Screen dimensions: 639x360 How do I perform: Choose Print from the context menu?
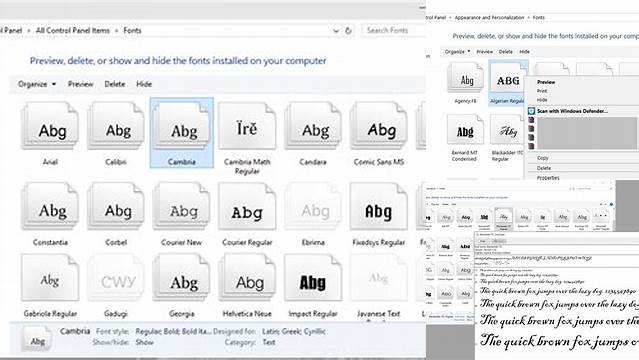tap(542, 91)
